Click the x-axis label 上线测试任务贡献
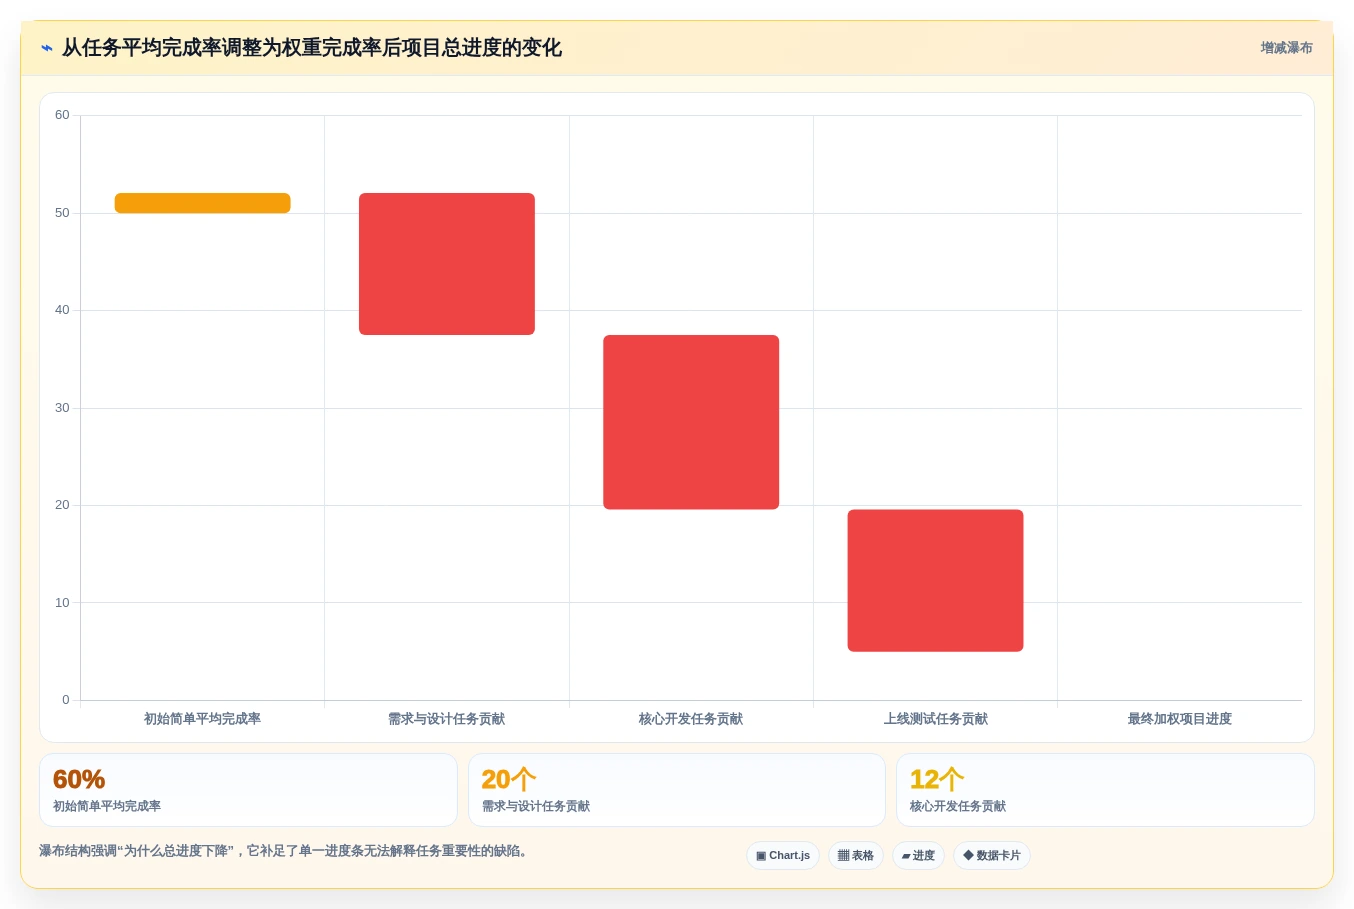Screen dimensions: 1354x909 935,719
